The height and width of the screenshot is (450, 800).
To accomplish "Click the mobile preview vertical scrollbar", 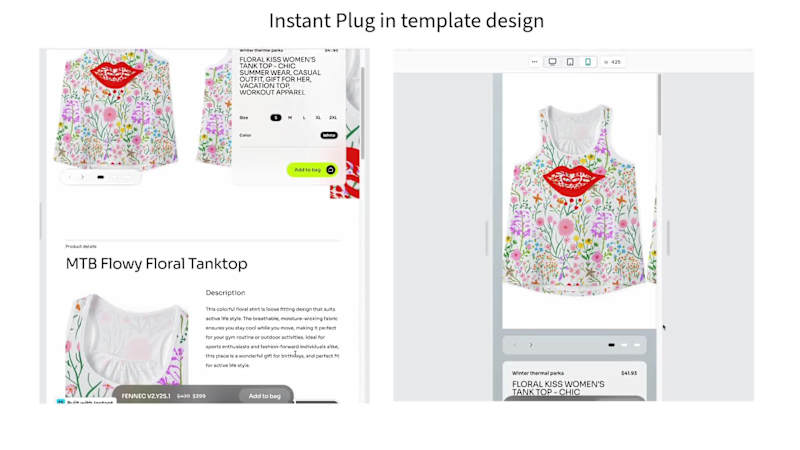I will [x=659, y=105].
